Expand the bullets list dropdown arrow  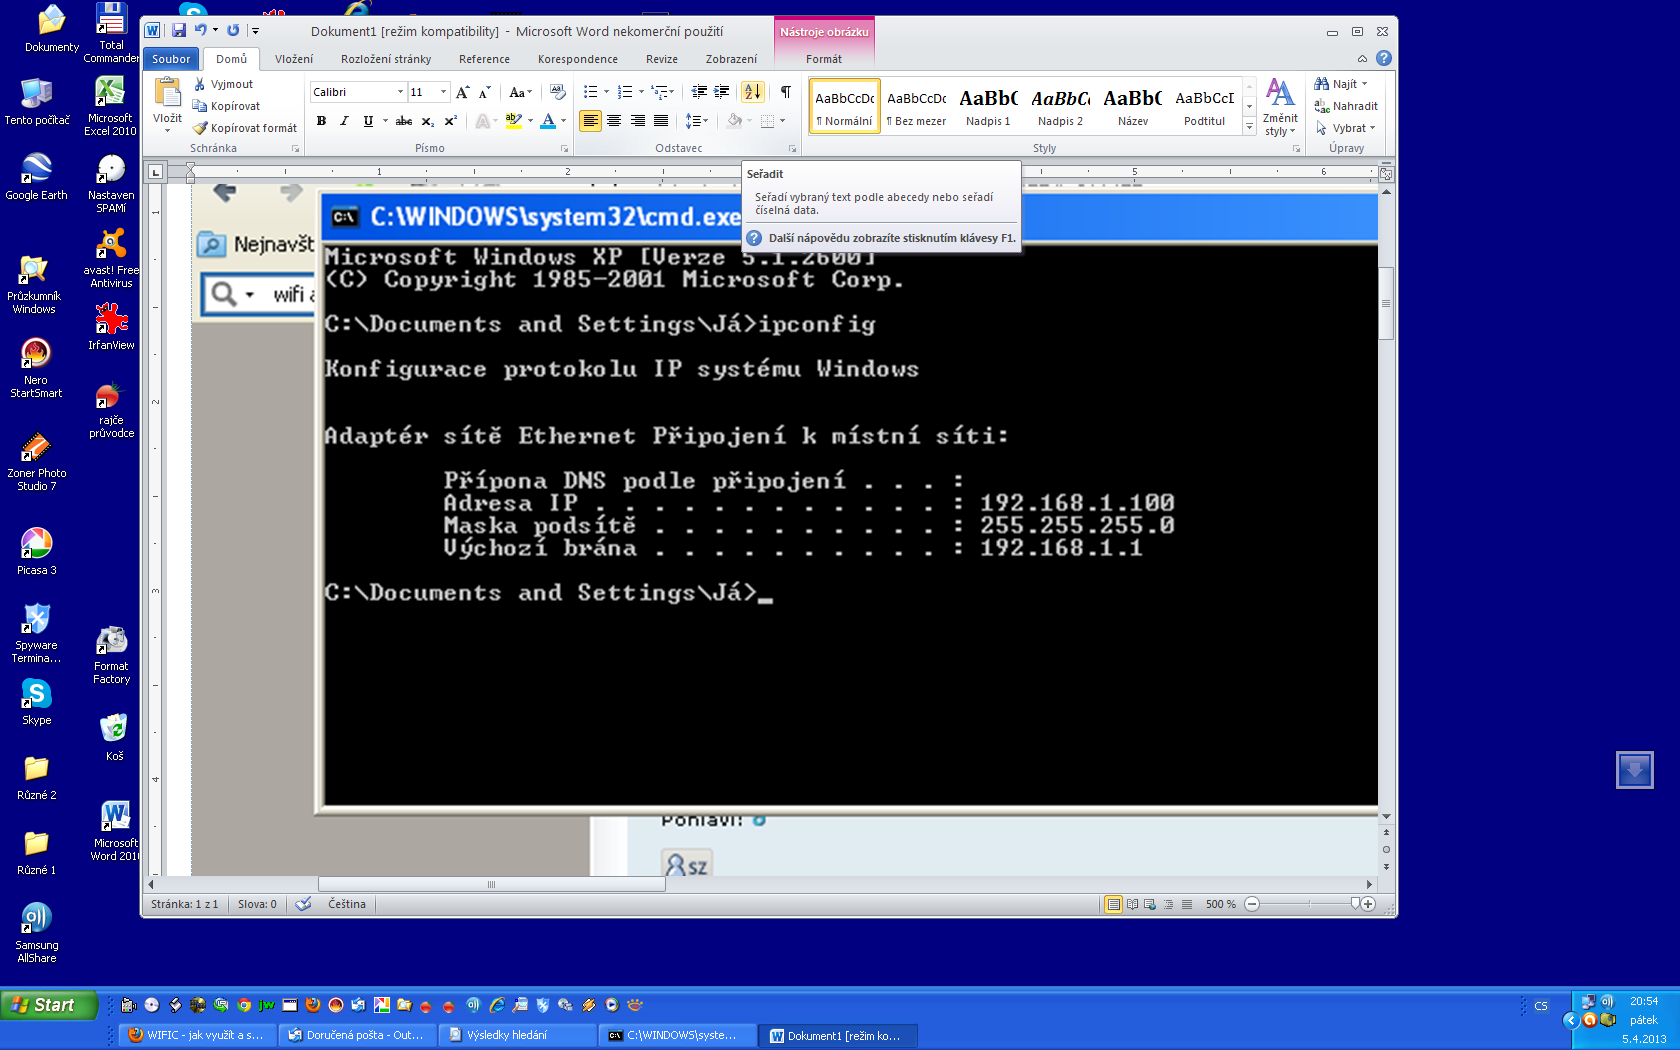click(x=606, y=92)
